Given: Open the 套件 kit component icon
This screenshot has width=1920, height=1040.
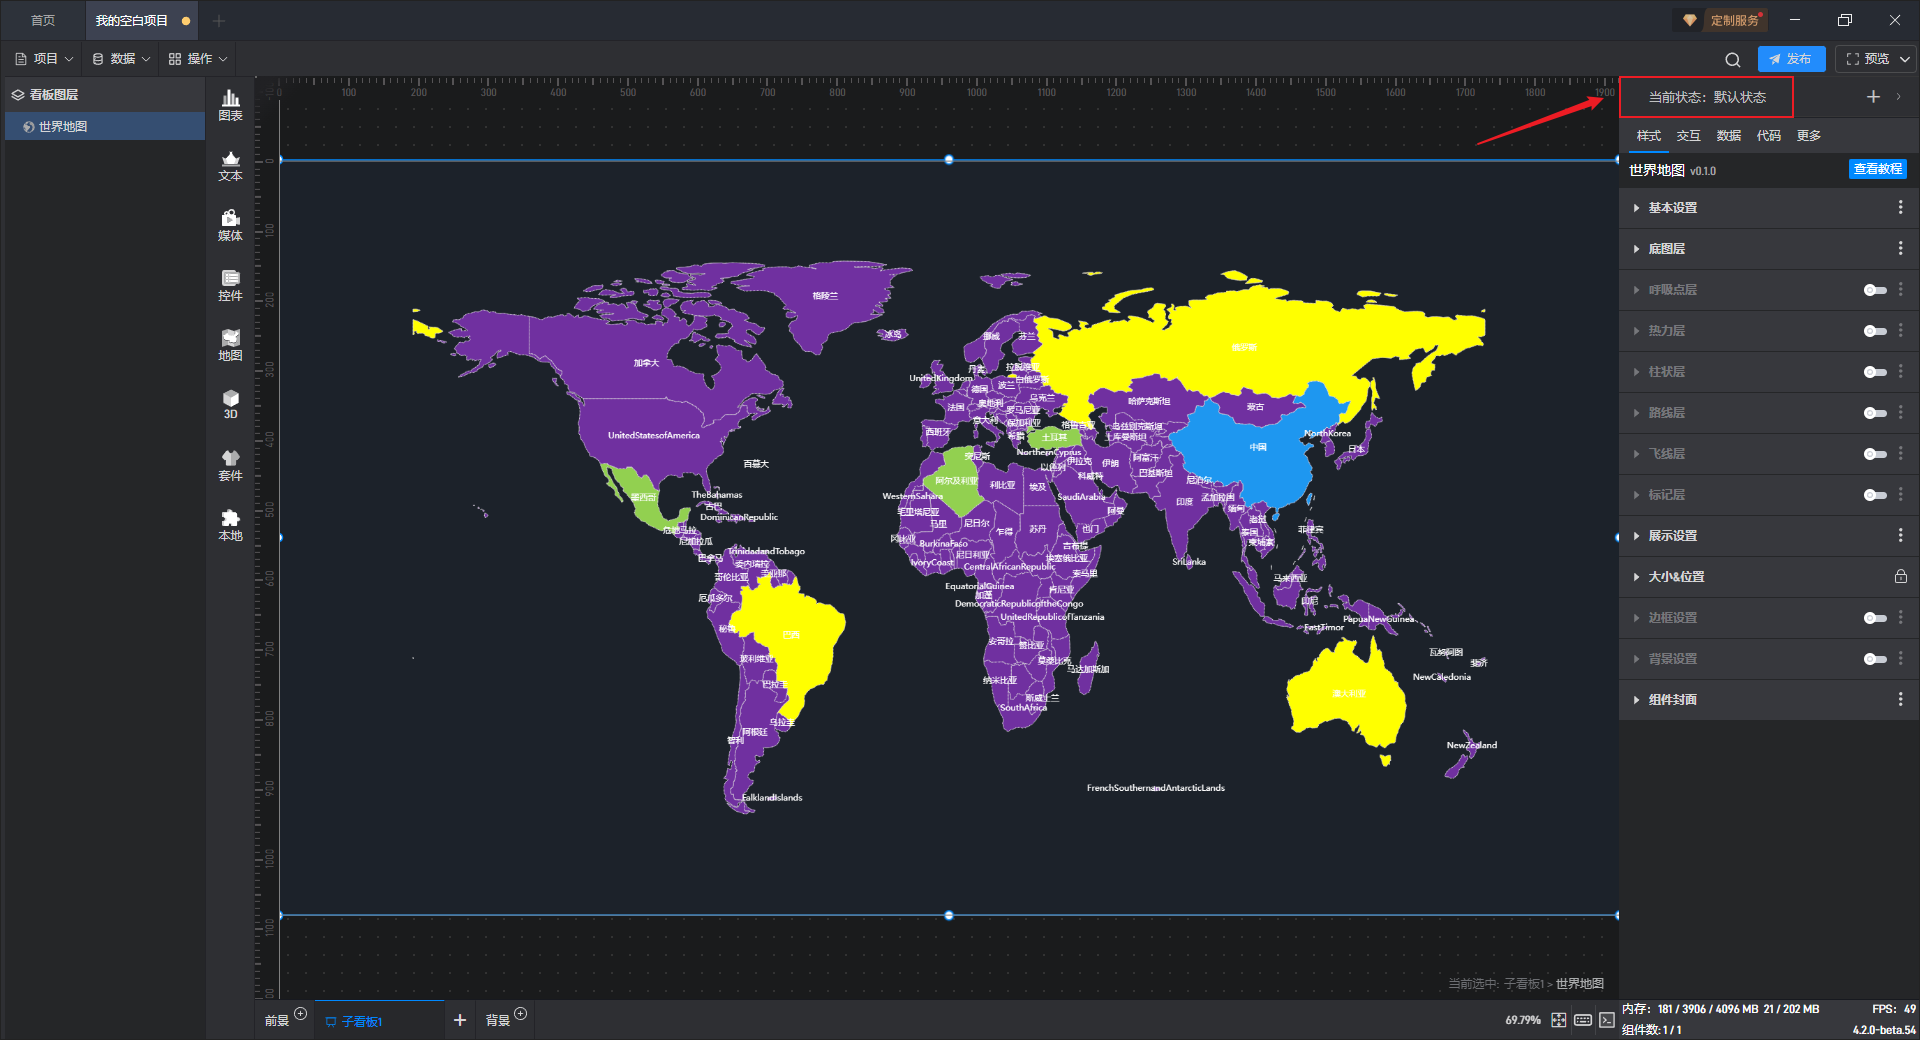Looking at the screenshot, I should (230, 465).
